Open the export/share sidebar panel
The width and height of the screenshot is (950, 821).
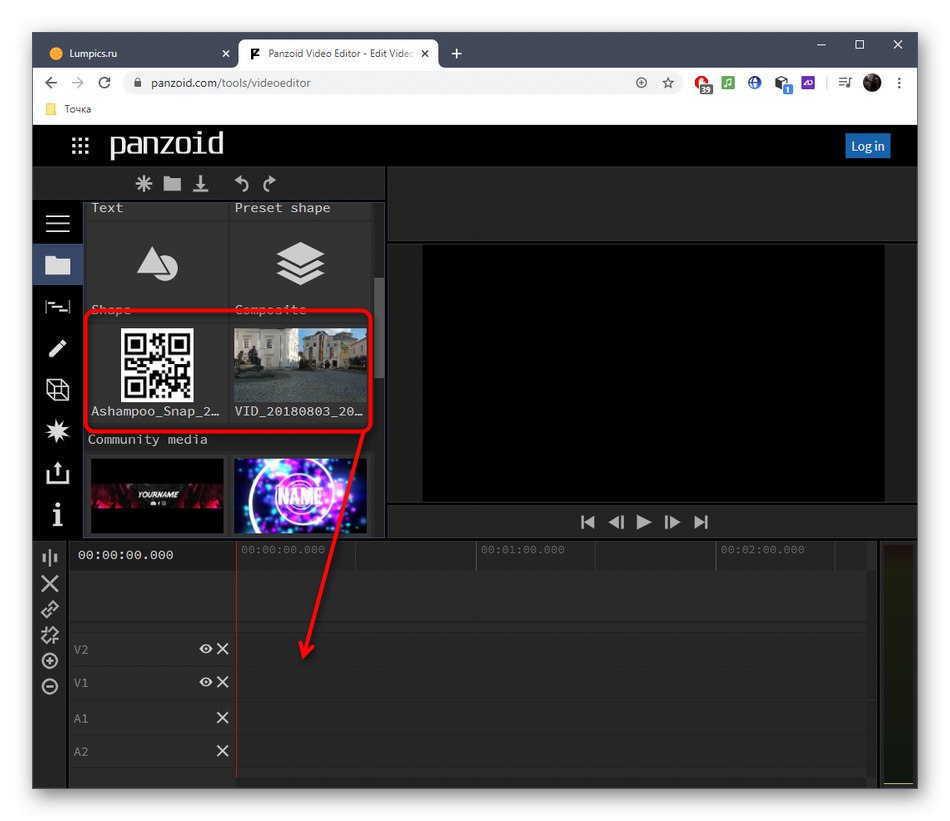point(58,473)
